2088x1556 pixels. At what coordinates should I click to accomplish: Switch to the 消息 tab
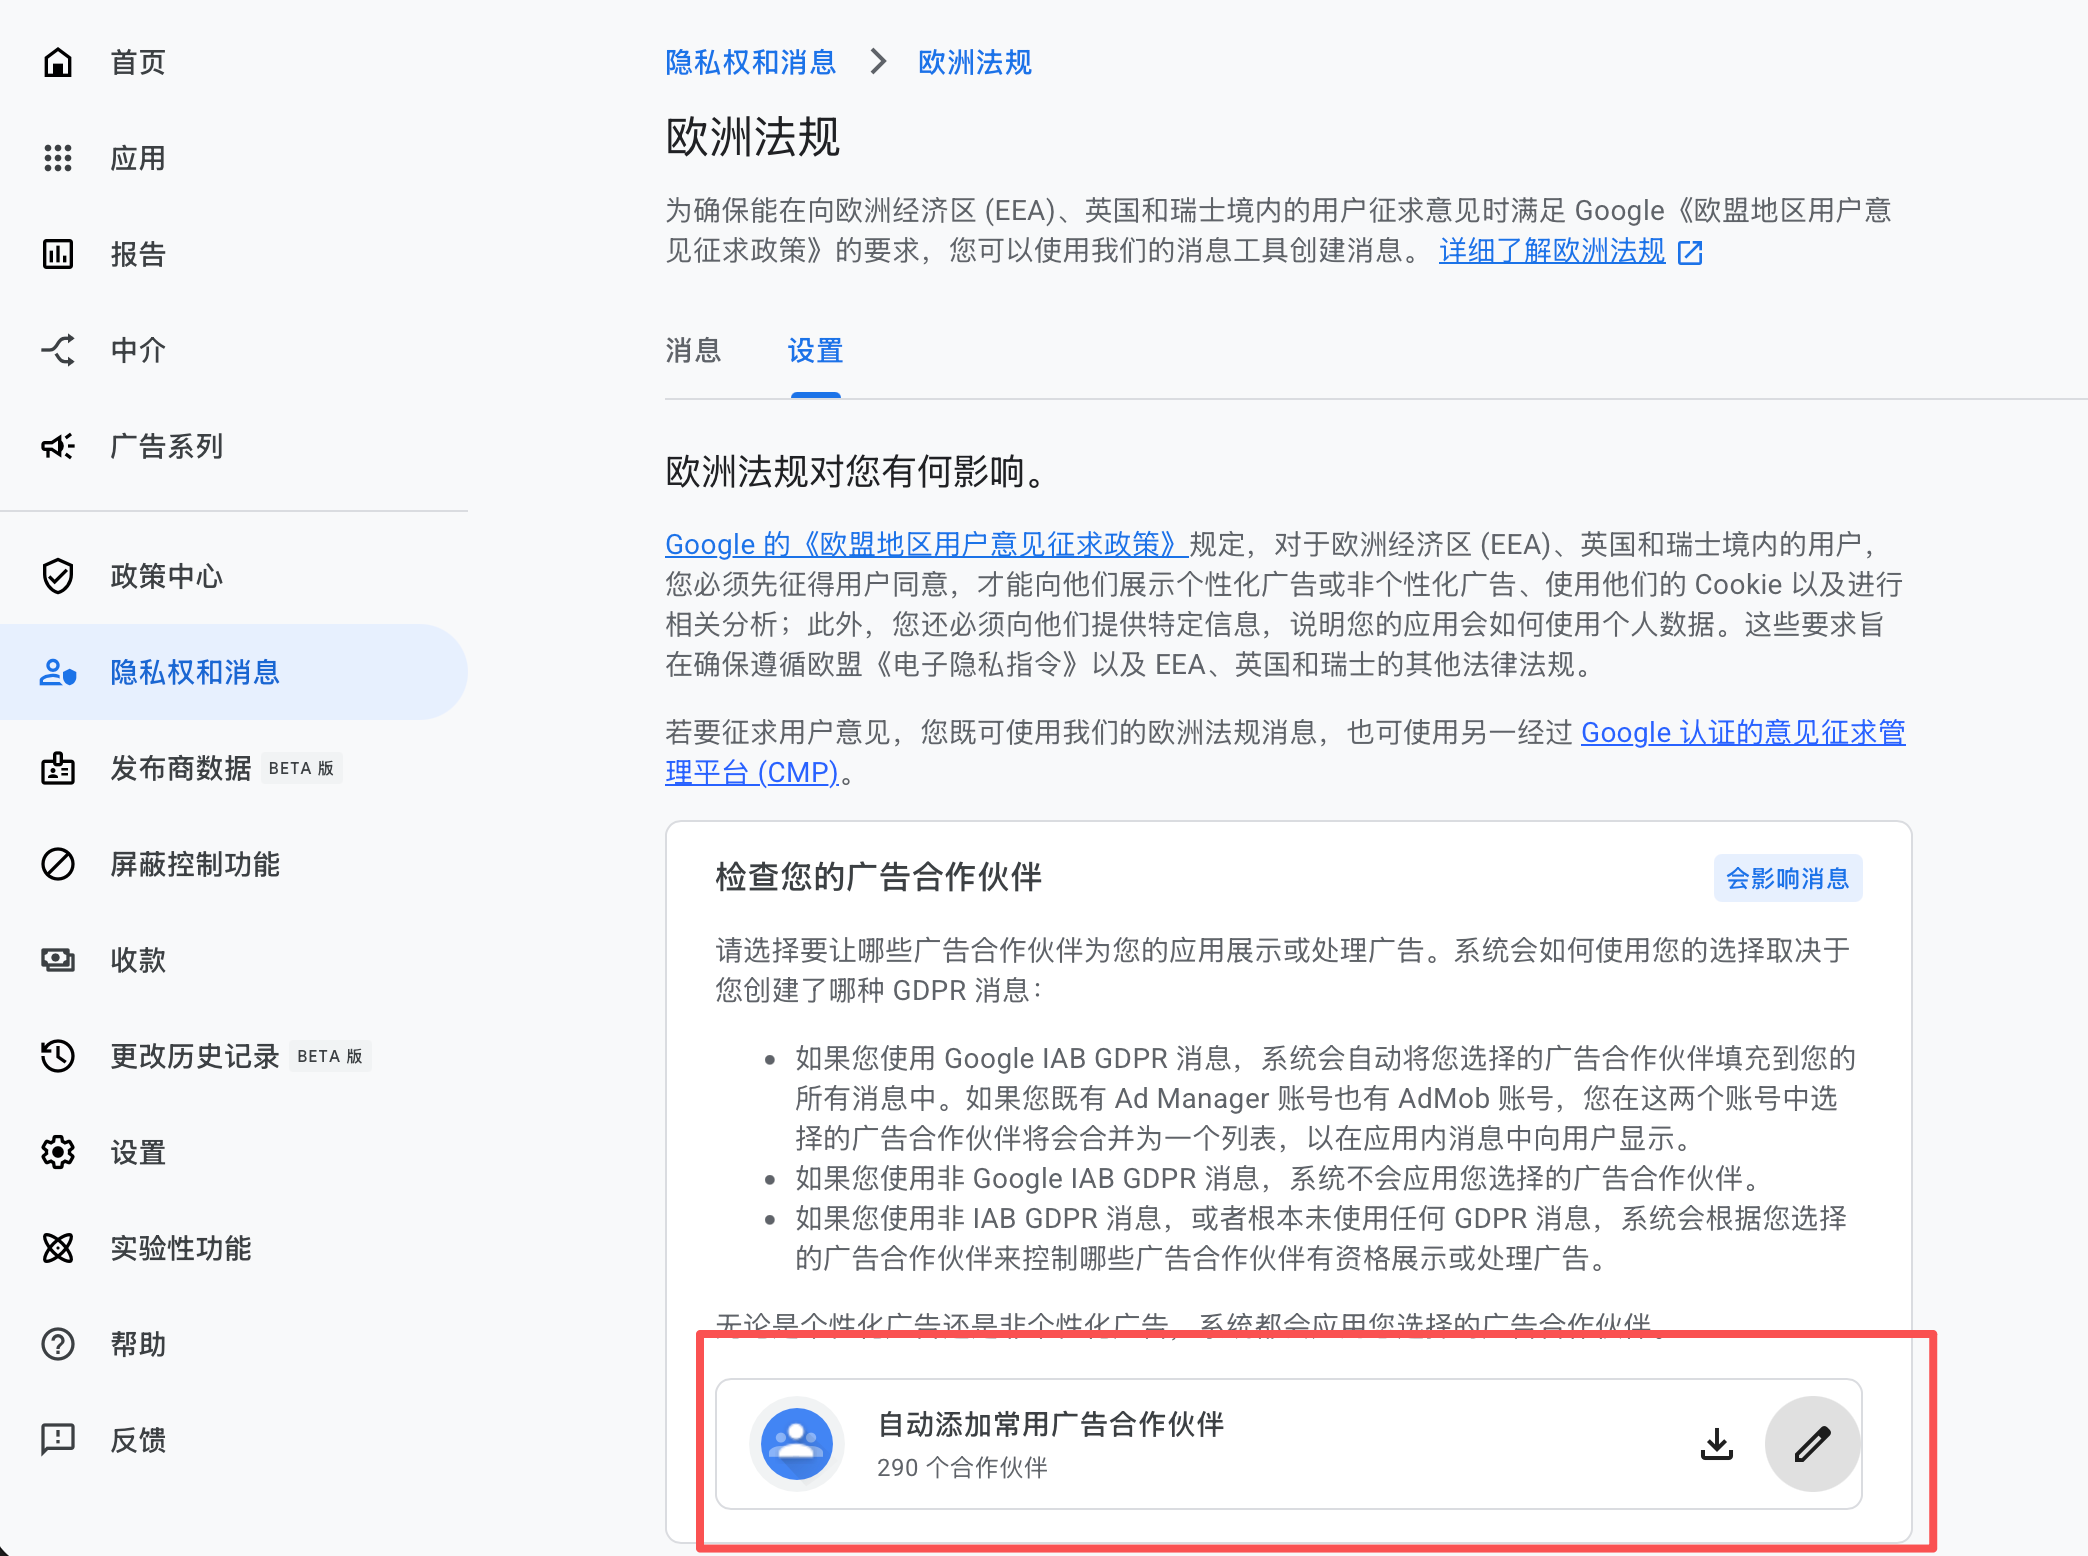[693, 351]
